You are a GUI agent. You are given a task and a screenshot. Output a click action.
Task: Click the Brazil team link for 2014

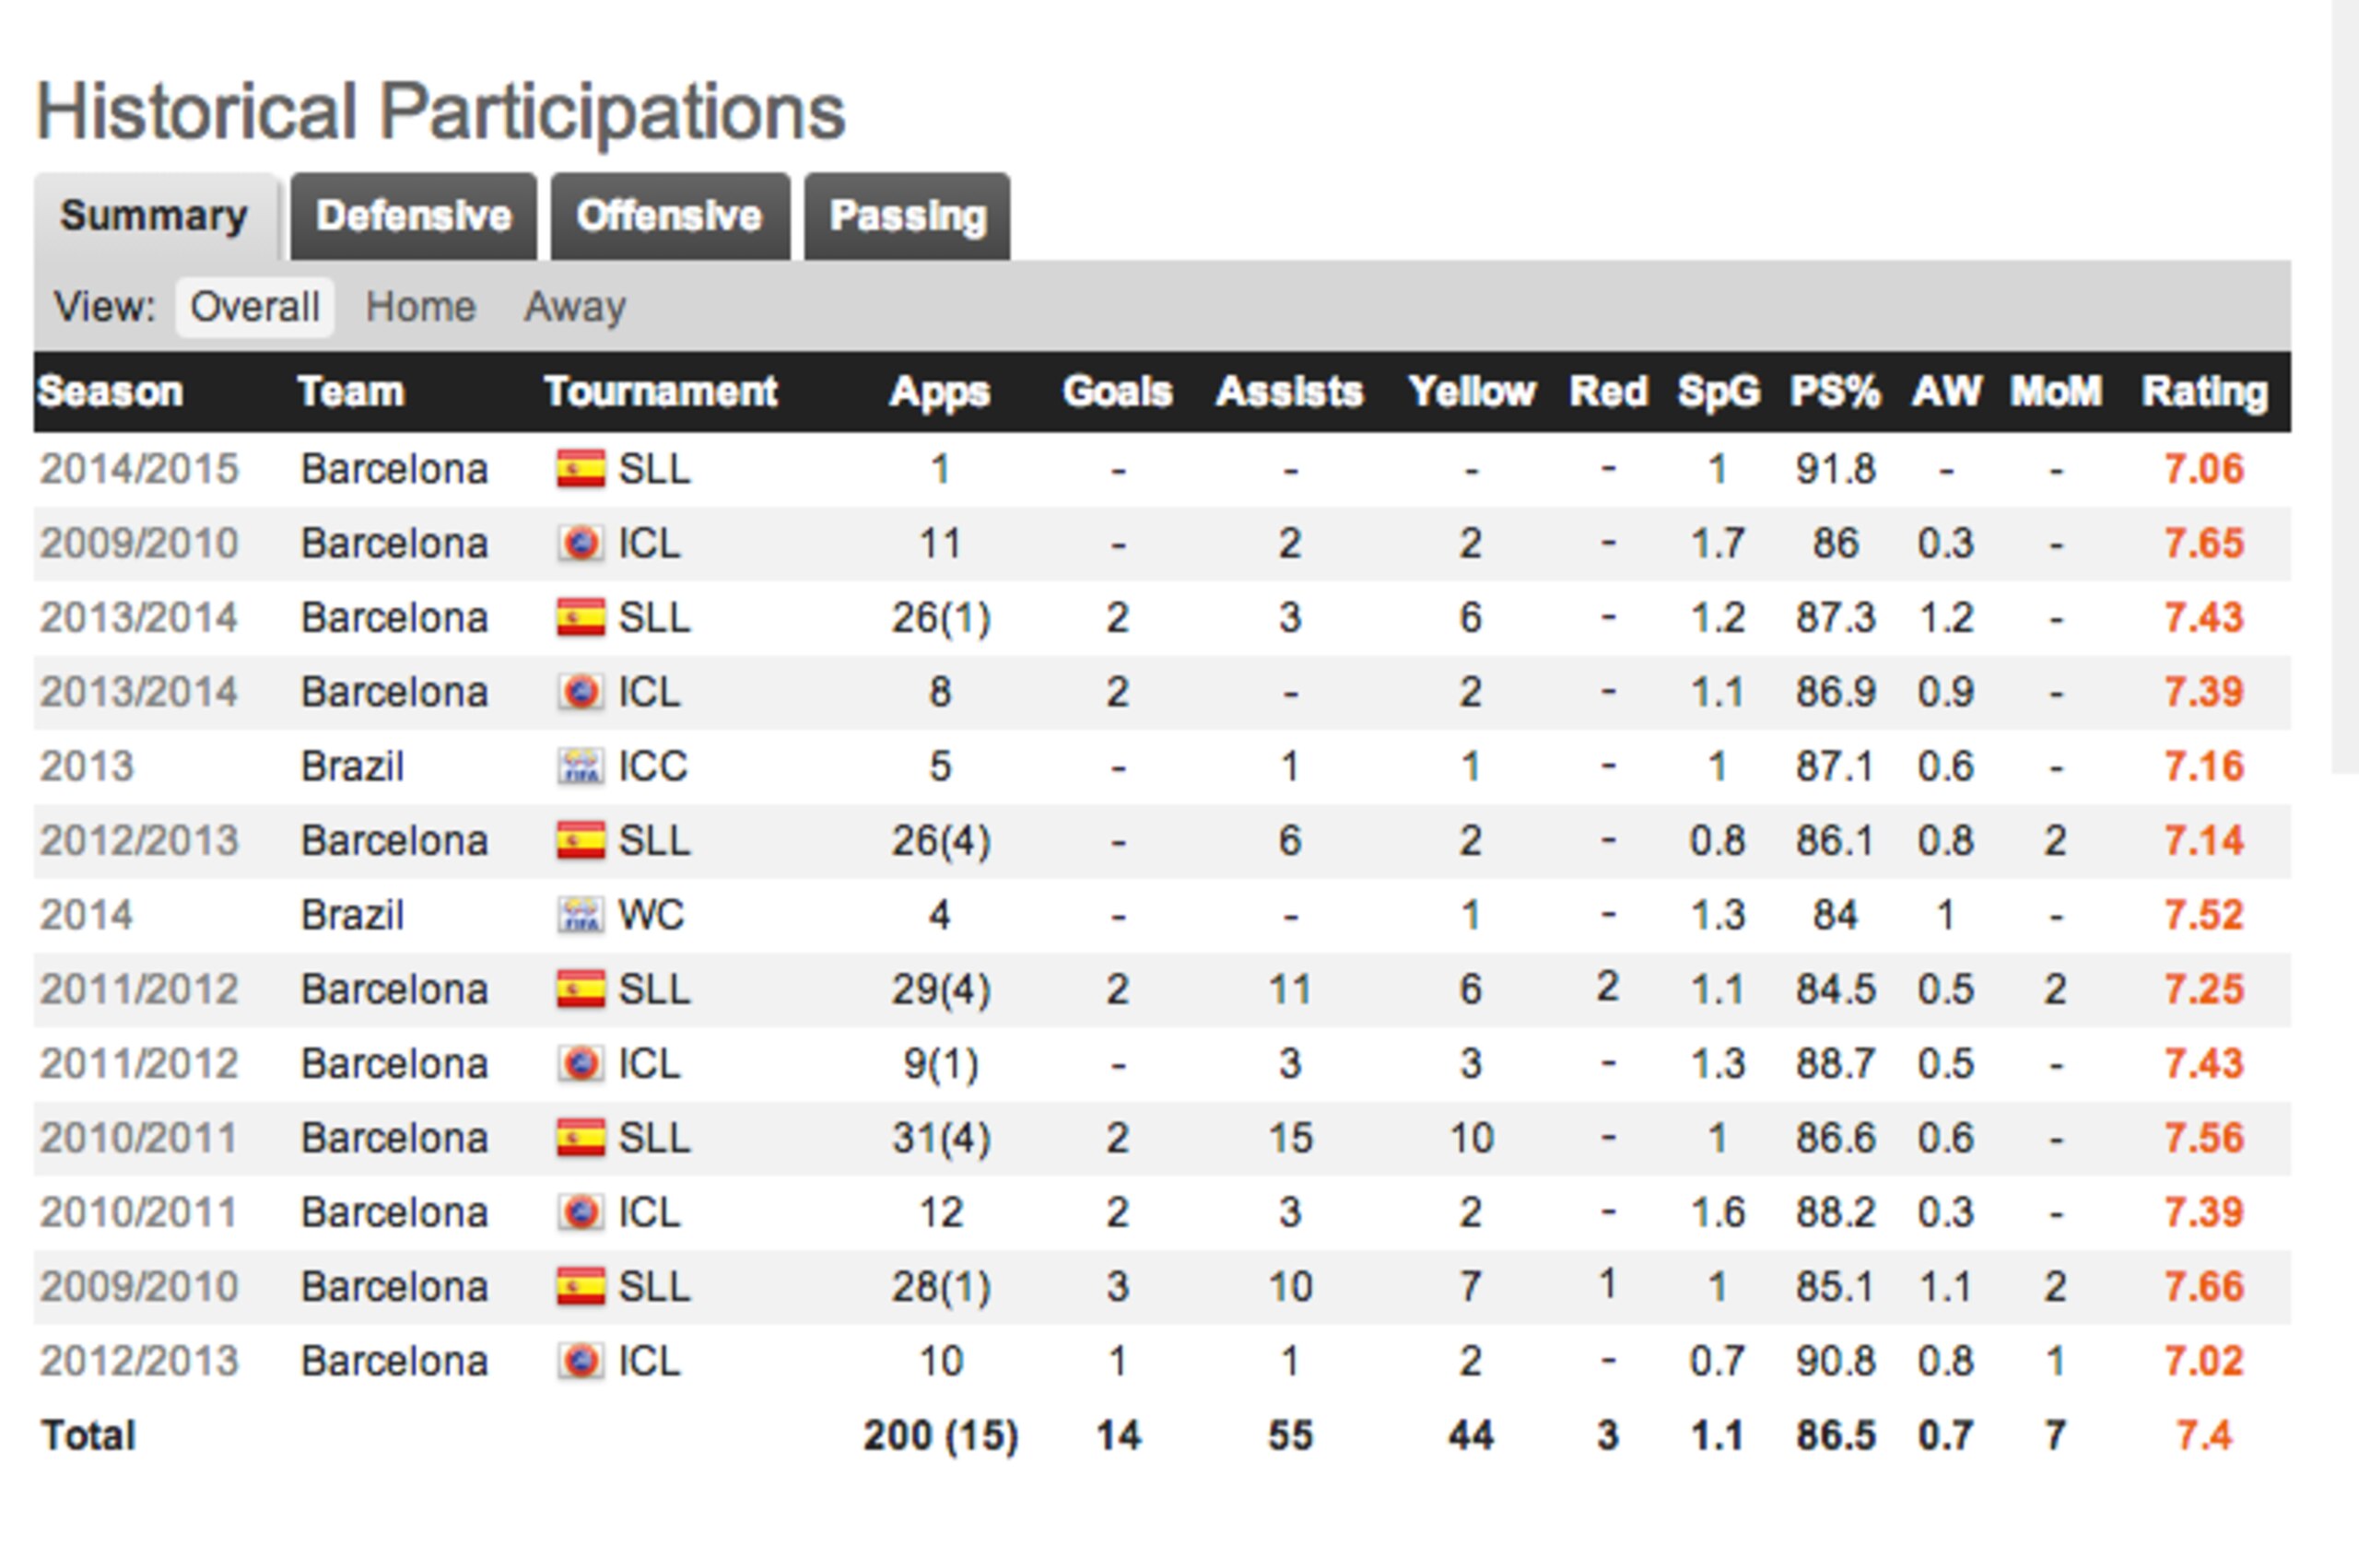point(352,915)
